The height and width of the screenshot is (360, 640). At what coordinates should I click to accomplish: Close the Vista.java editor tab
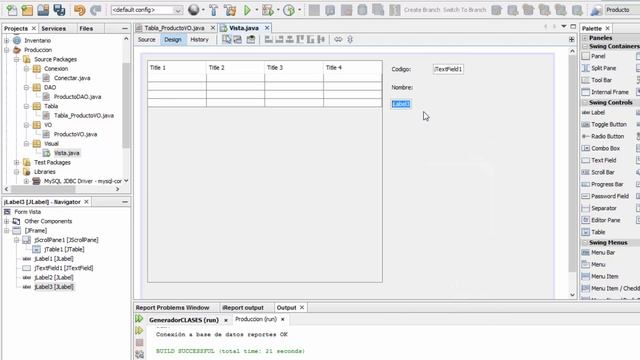[x=267, y=28]
